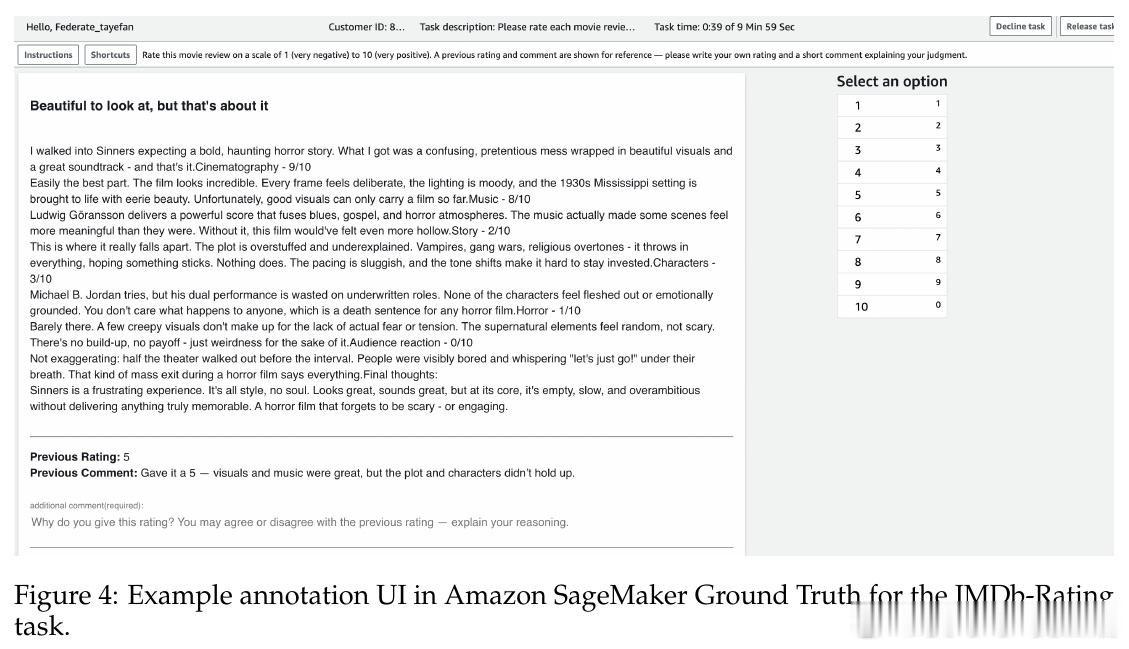Select rating option 1
Screen dimensions: 1129x649
pos(891,105)
